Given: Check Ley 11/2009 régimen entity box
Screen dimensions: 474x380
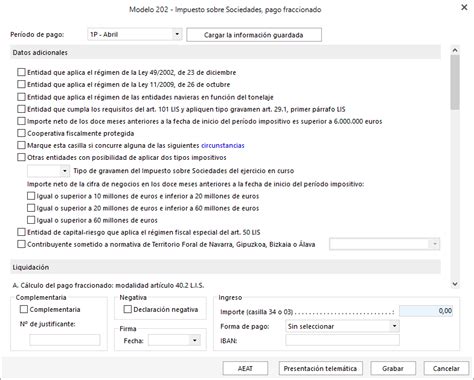Looking at the screenshot, I should [x=21, y=84].
